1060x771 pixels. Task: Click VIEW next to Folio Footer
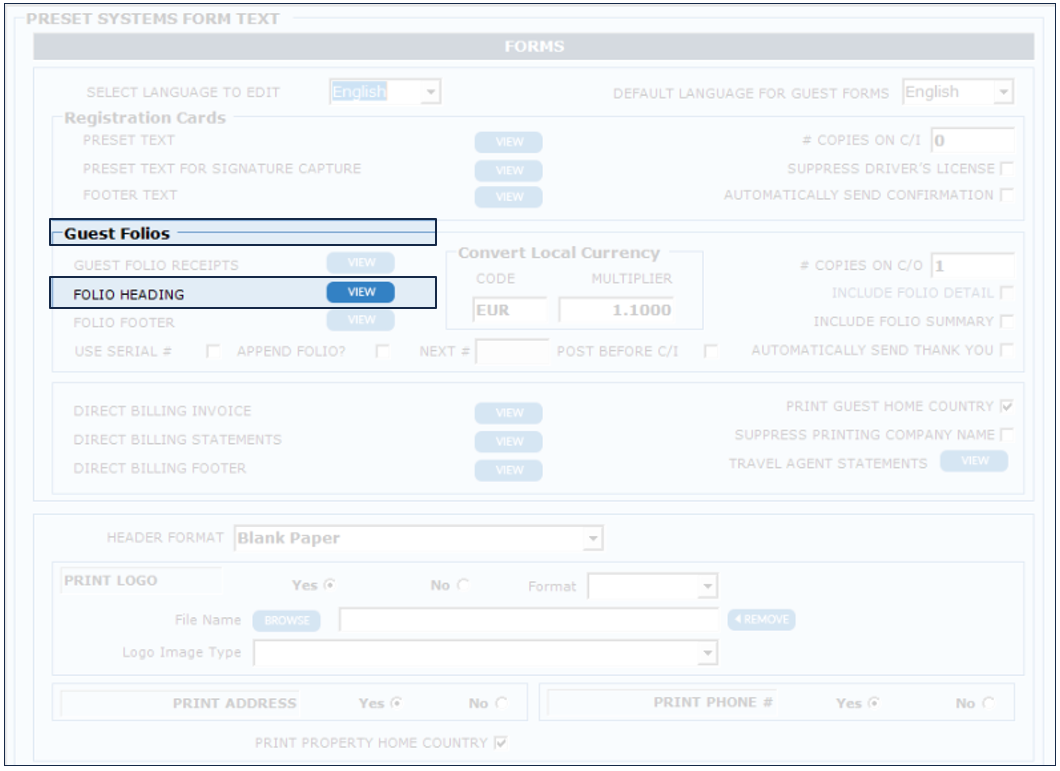click(x=361, y=320)
